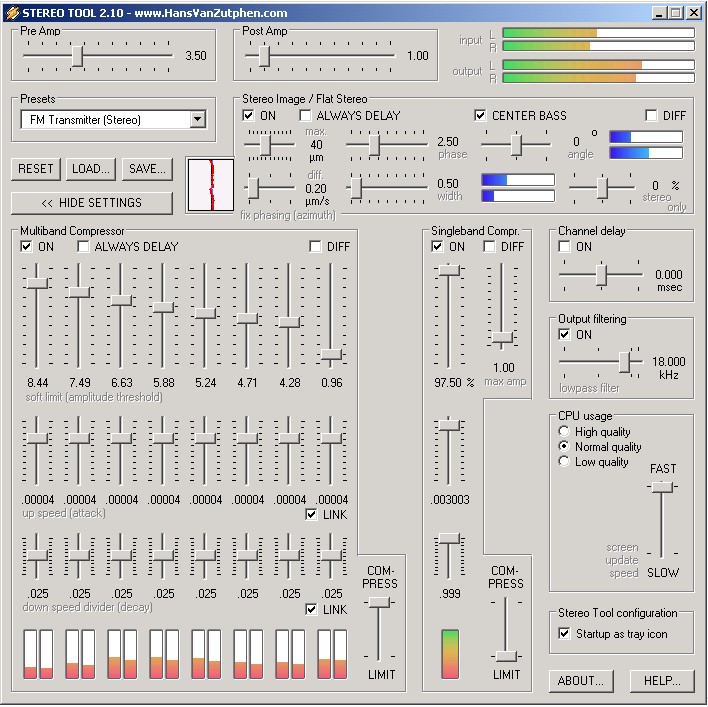Toggle Output filtering ON checkbox
The image size is (708, 707).
pos(564,335)
